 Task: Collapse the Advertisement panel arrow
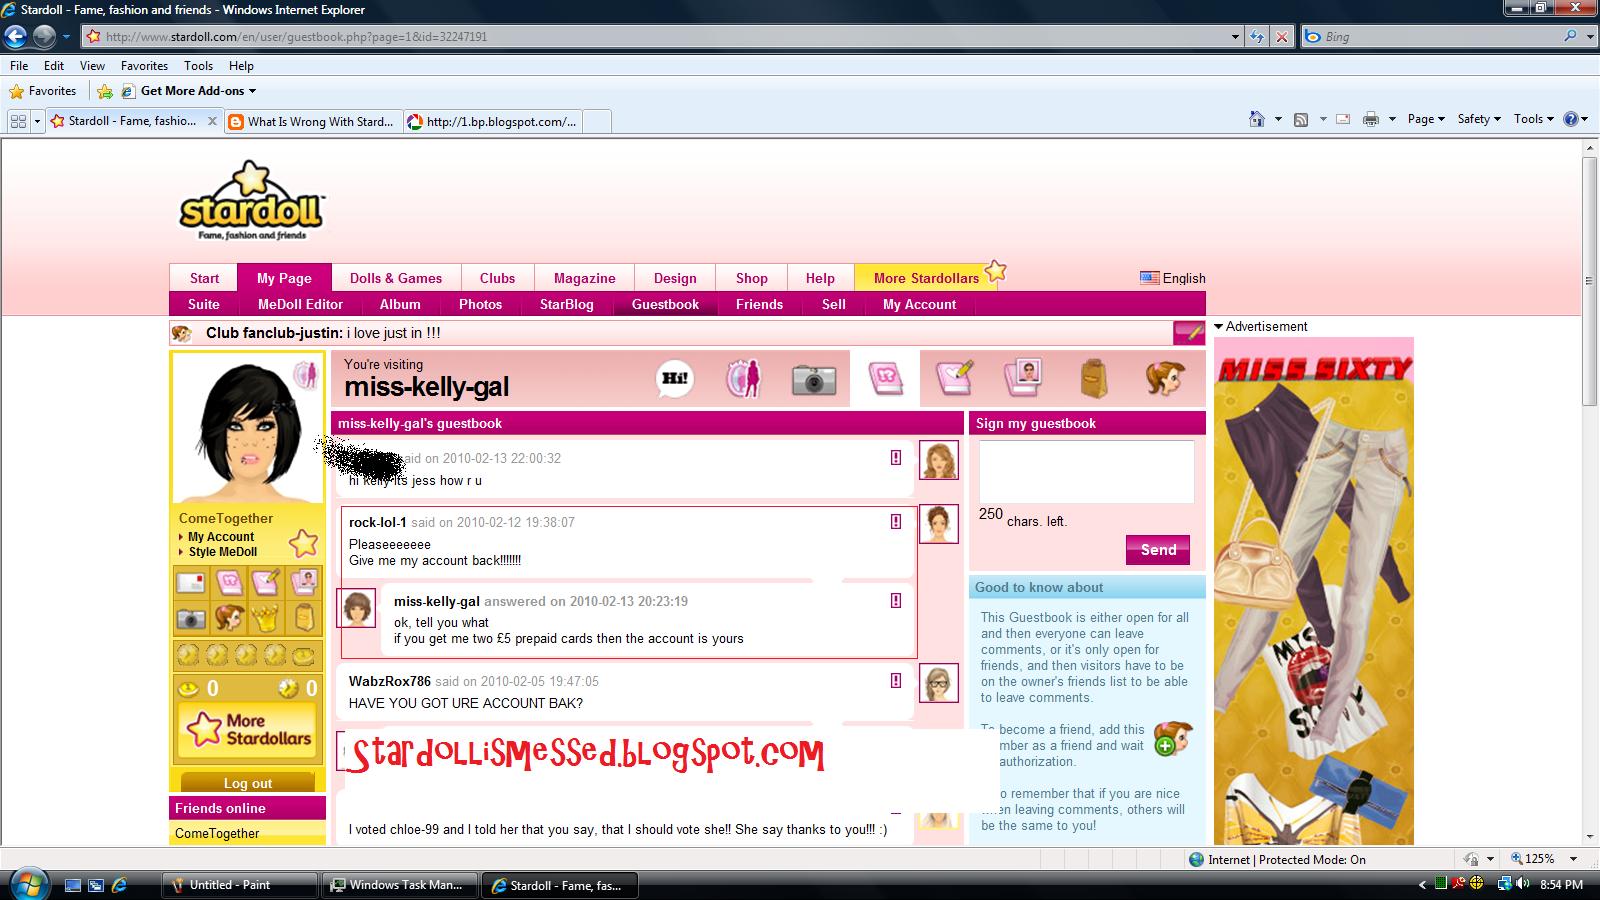(x=1219, y=327)
